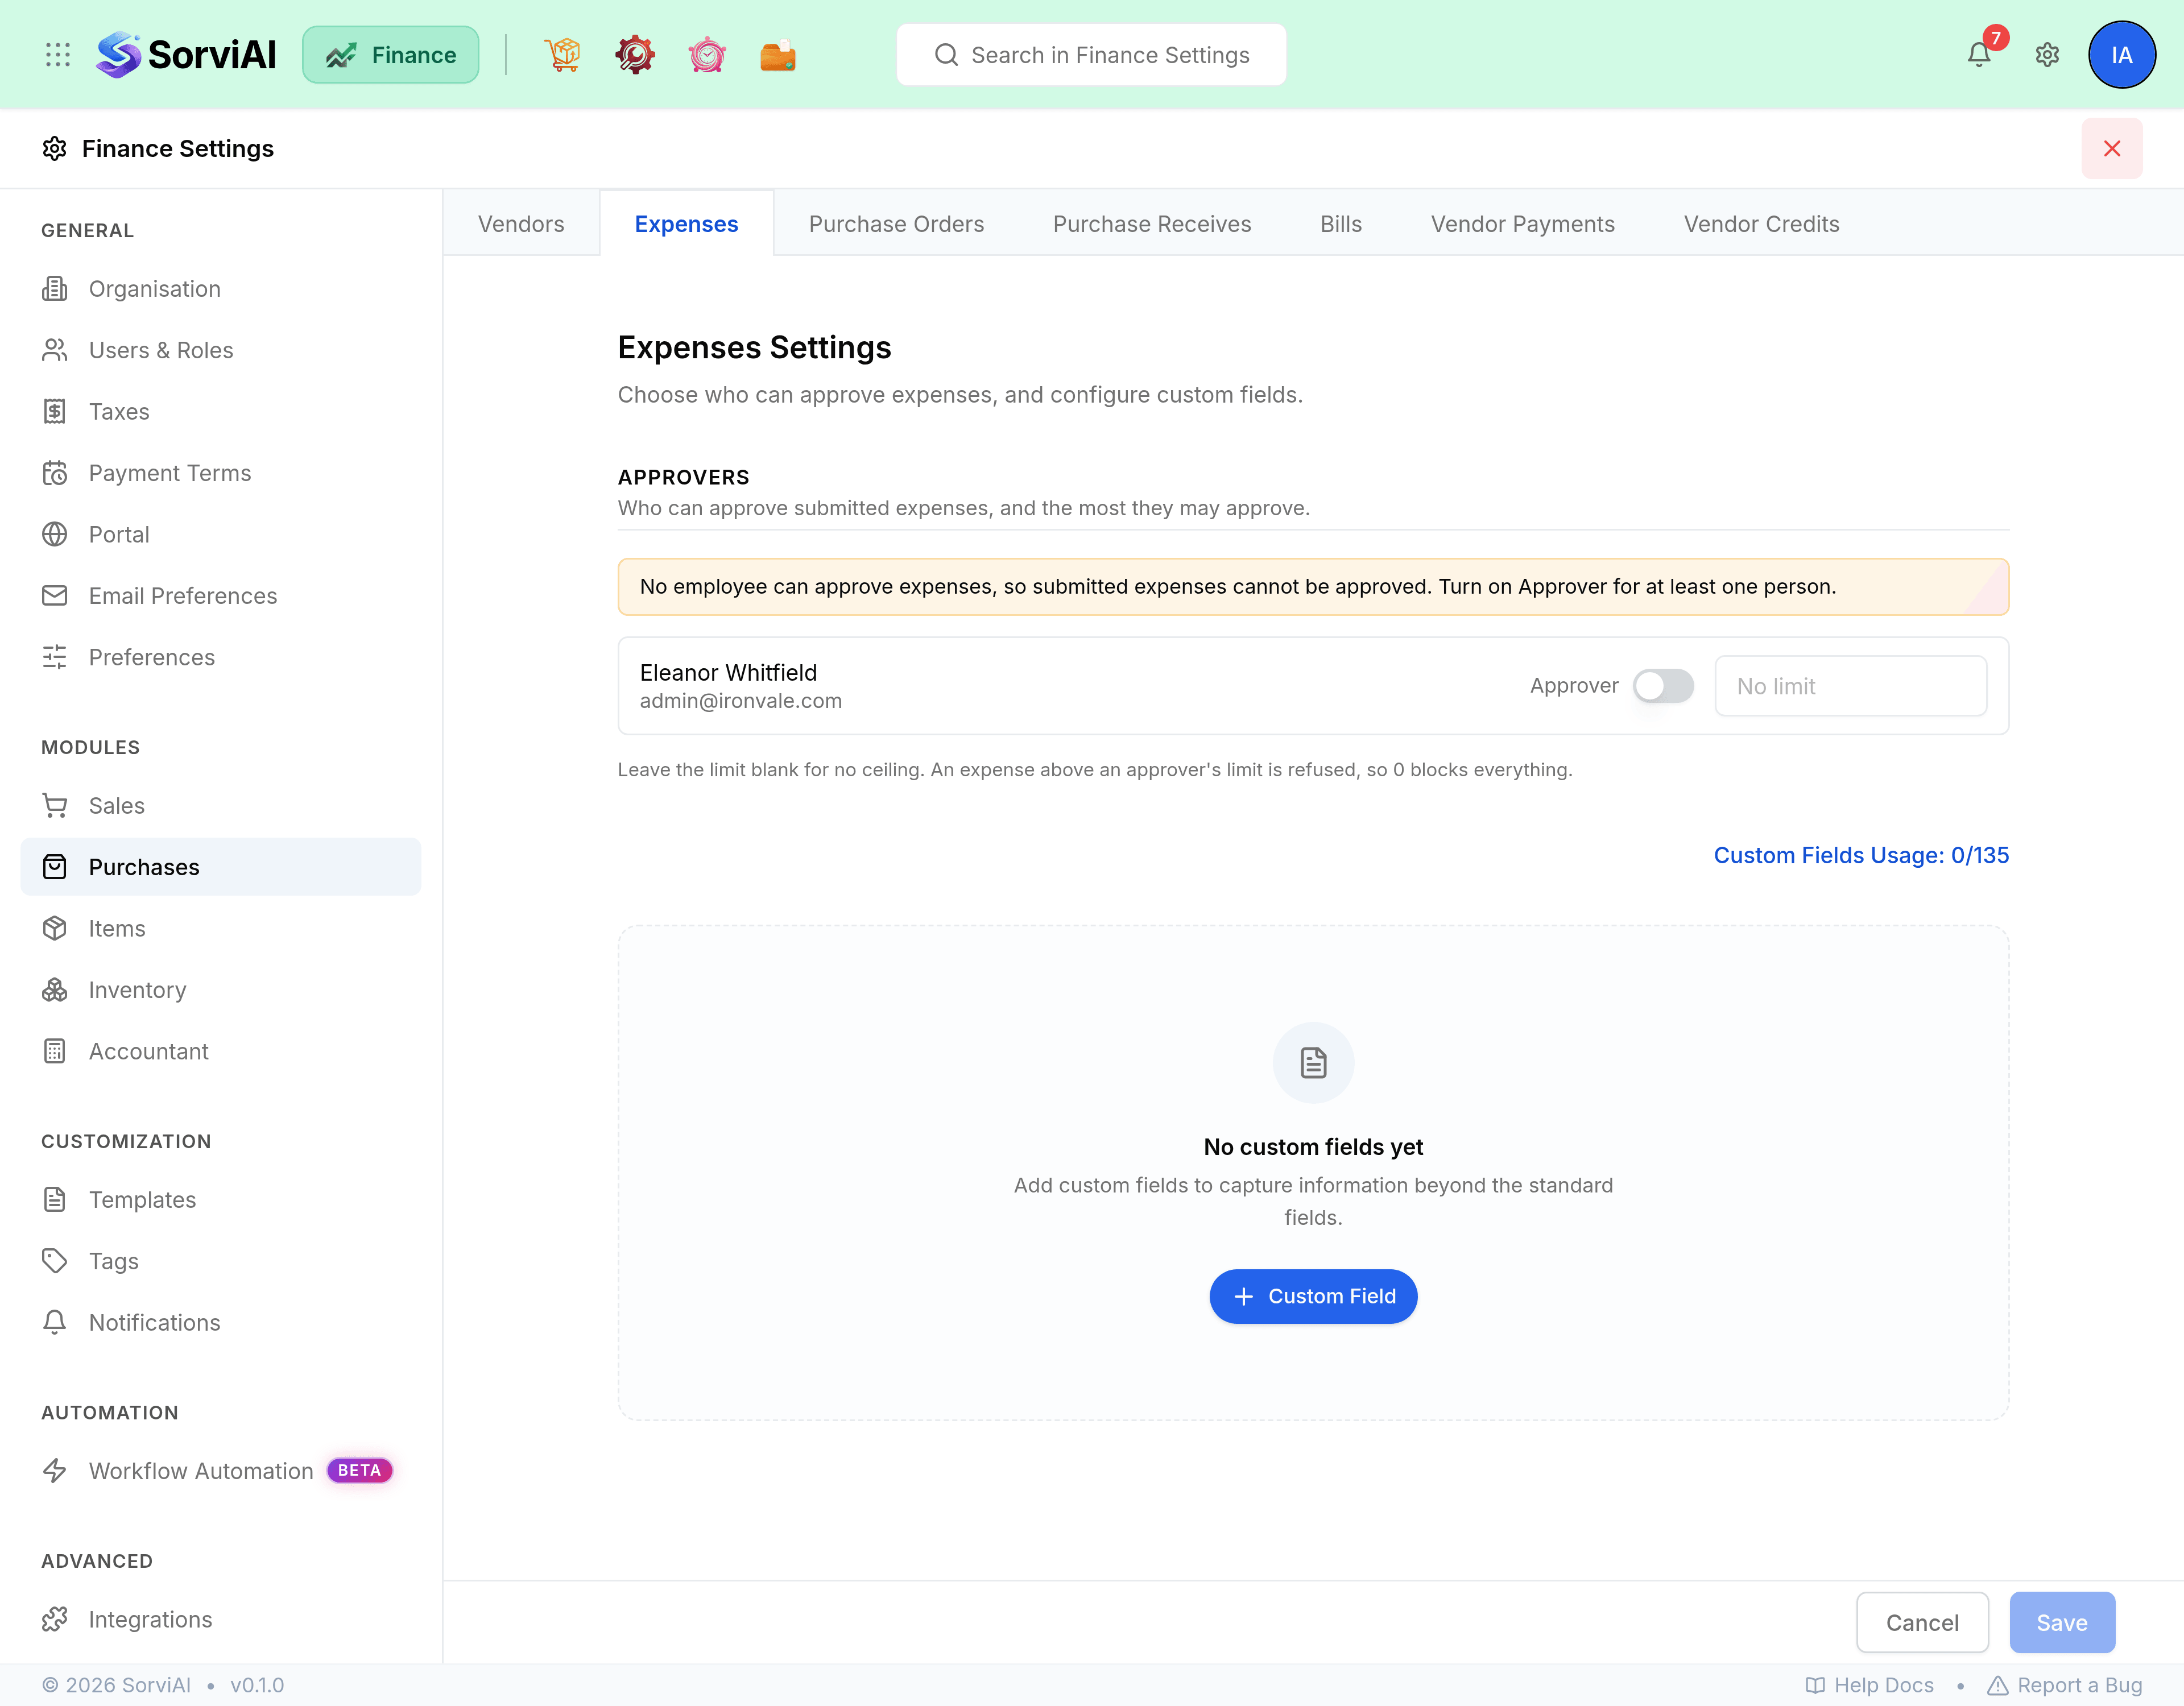Click the SorviAI logo
The height and width of the screenshot is (1706, 2184).
click(x=186, y=55)
